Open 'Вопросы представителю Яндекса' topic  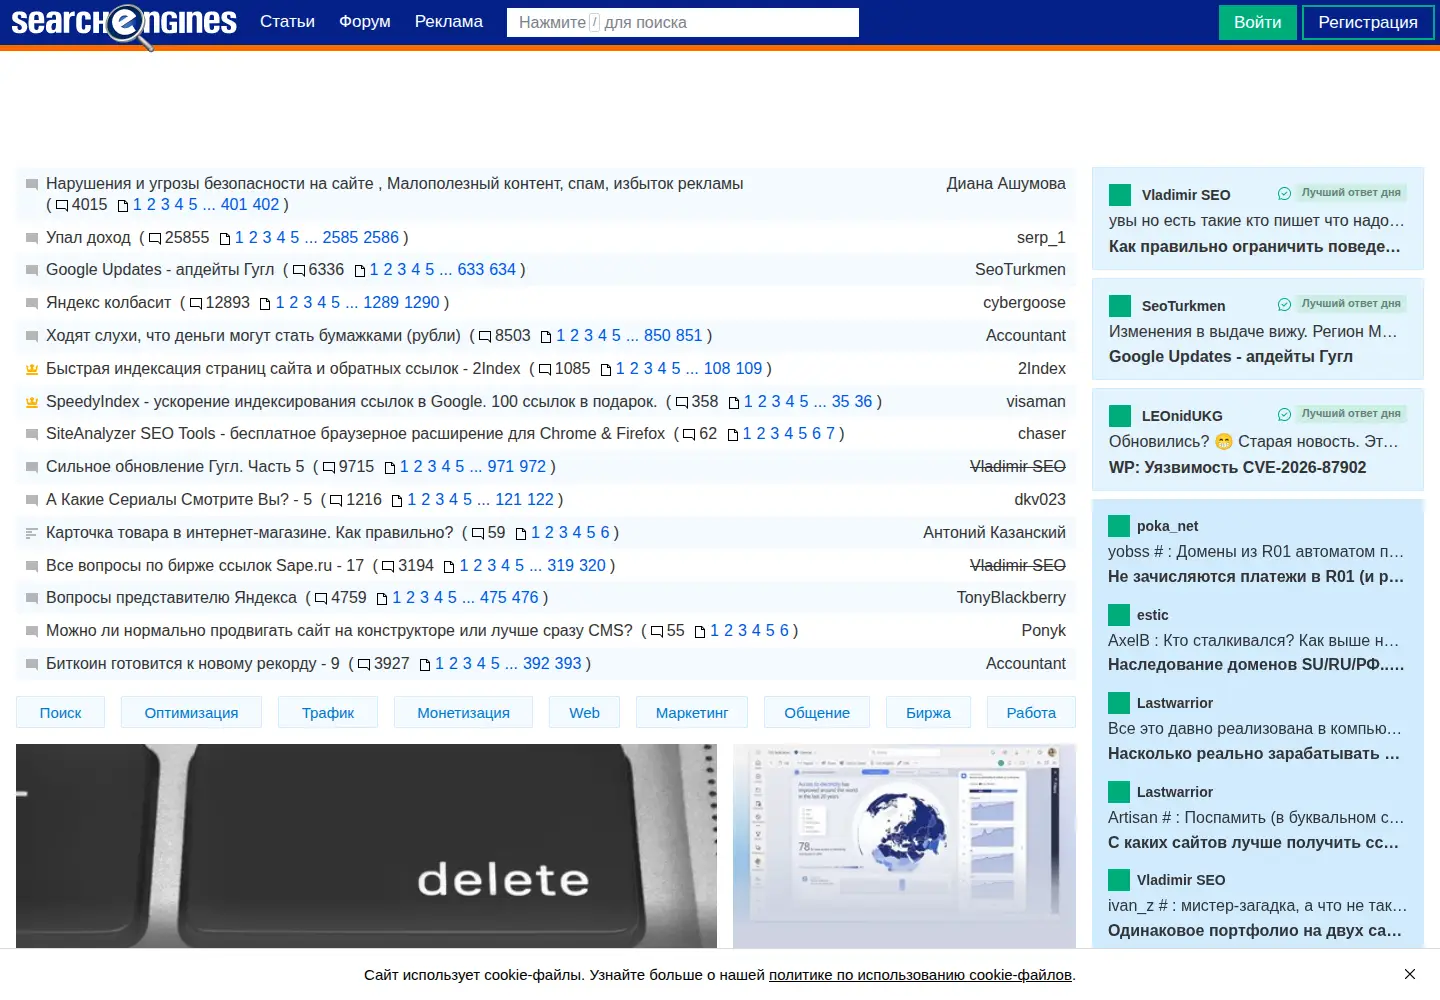tap(171, 598)
